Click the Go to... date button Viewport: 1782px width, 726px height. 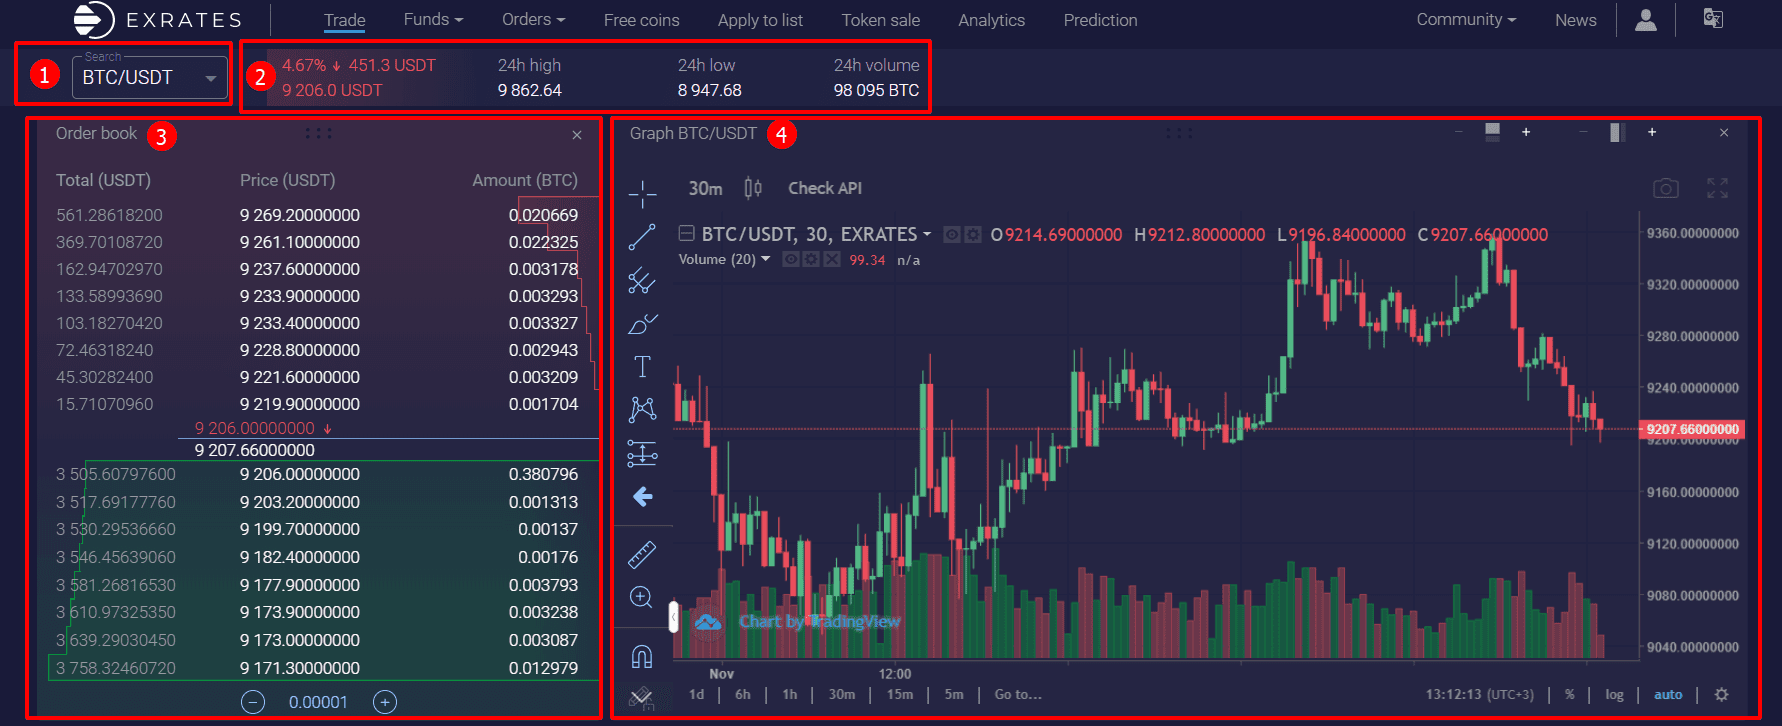(x=1017, y=694)
